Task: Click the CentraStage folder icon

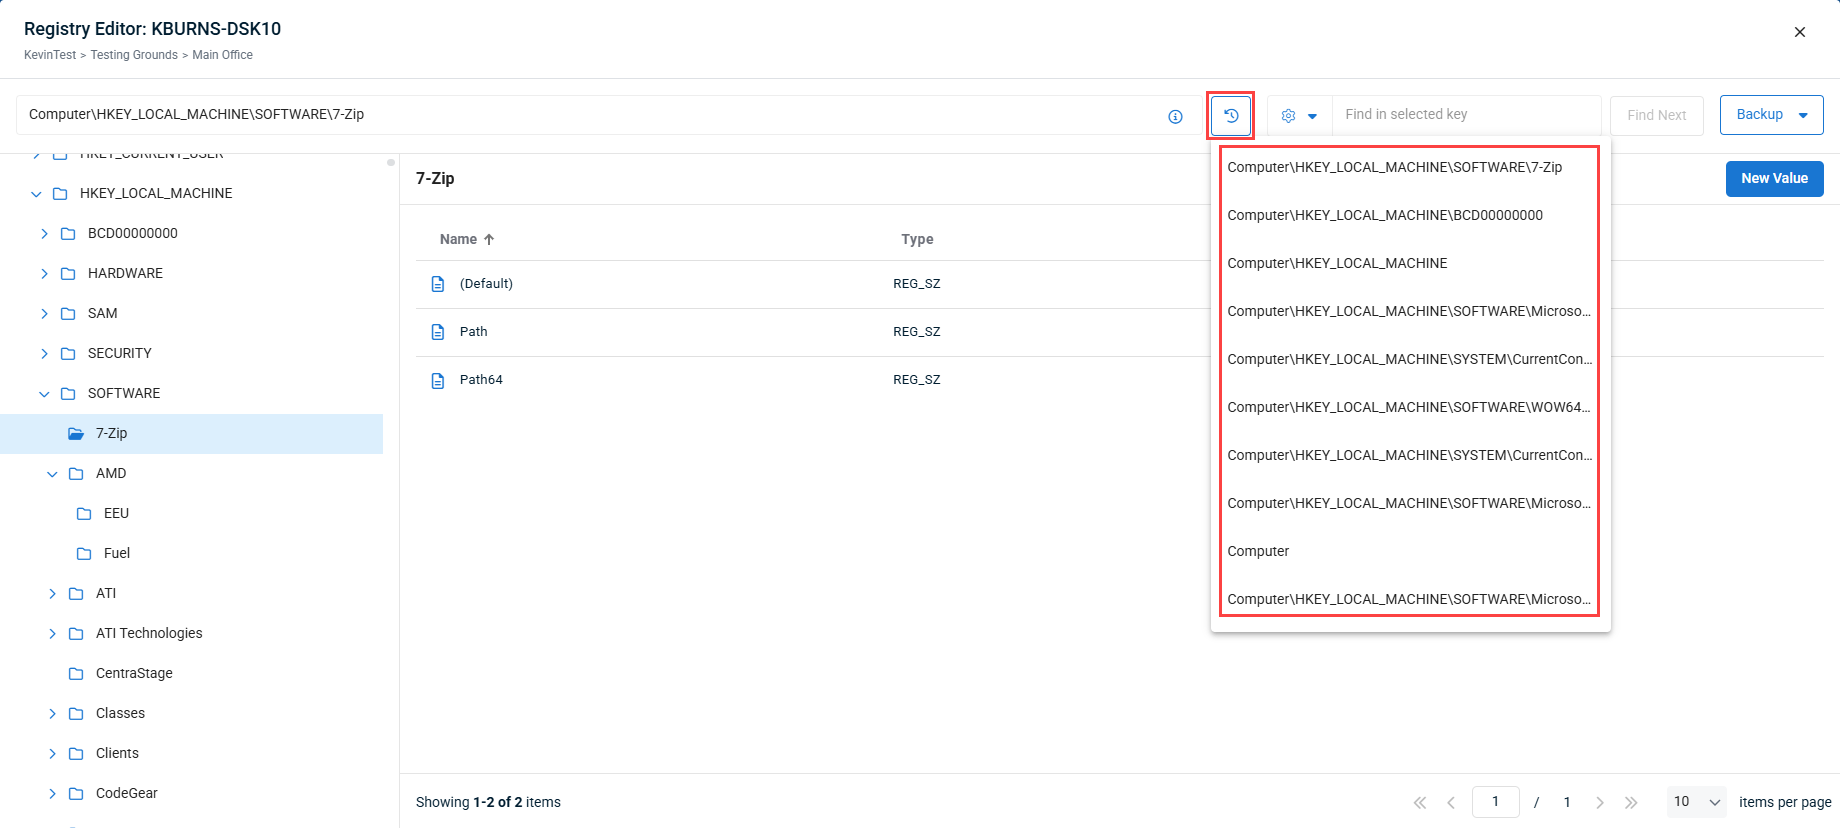Action: 76,674
